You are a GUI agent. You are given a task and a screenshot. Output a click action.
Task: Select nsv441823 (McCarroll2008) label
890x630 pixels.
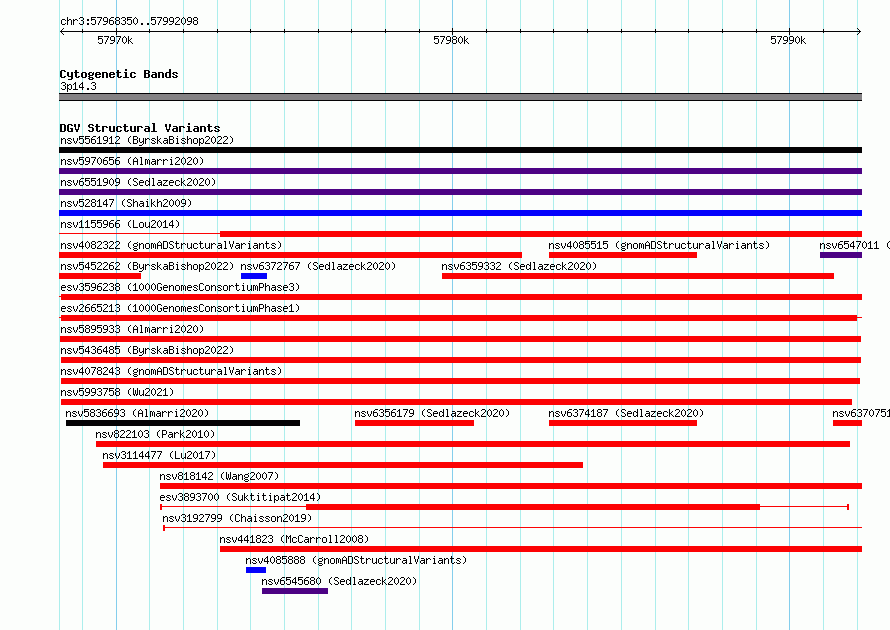coord(294,539)
